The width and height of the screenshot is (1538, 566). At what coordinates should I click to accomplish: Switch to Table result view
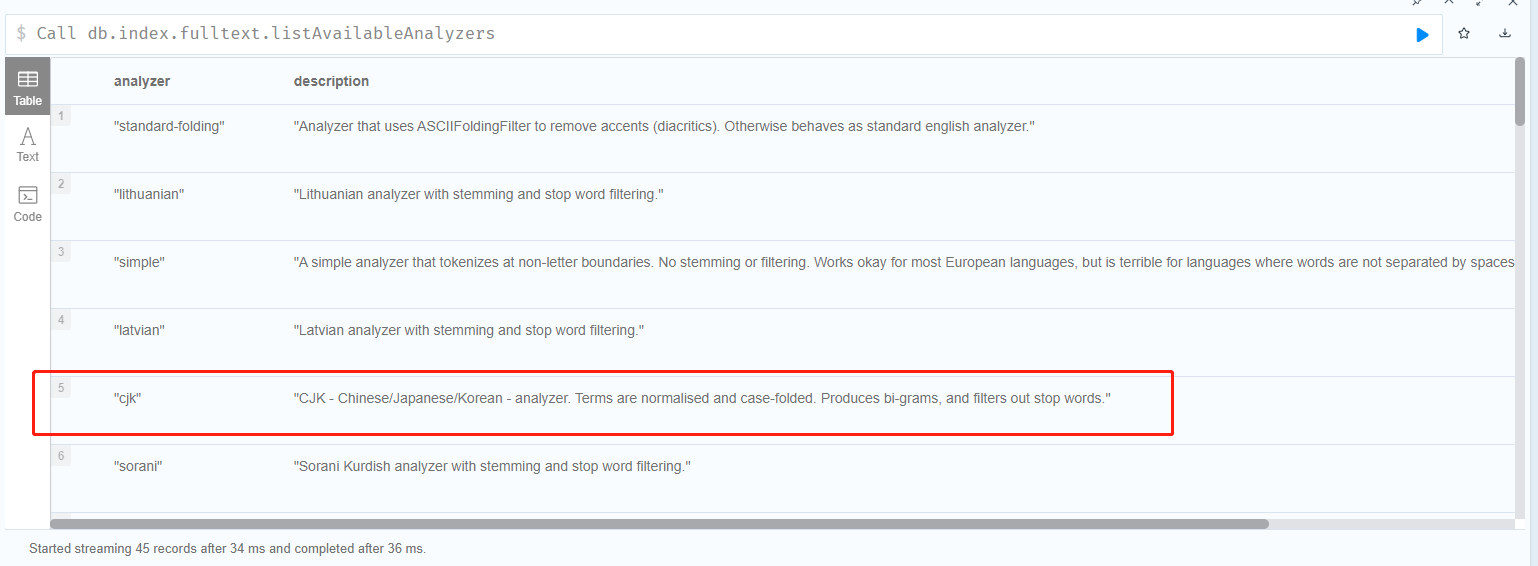pos(28,87)
